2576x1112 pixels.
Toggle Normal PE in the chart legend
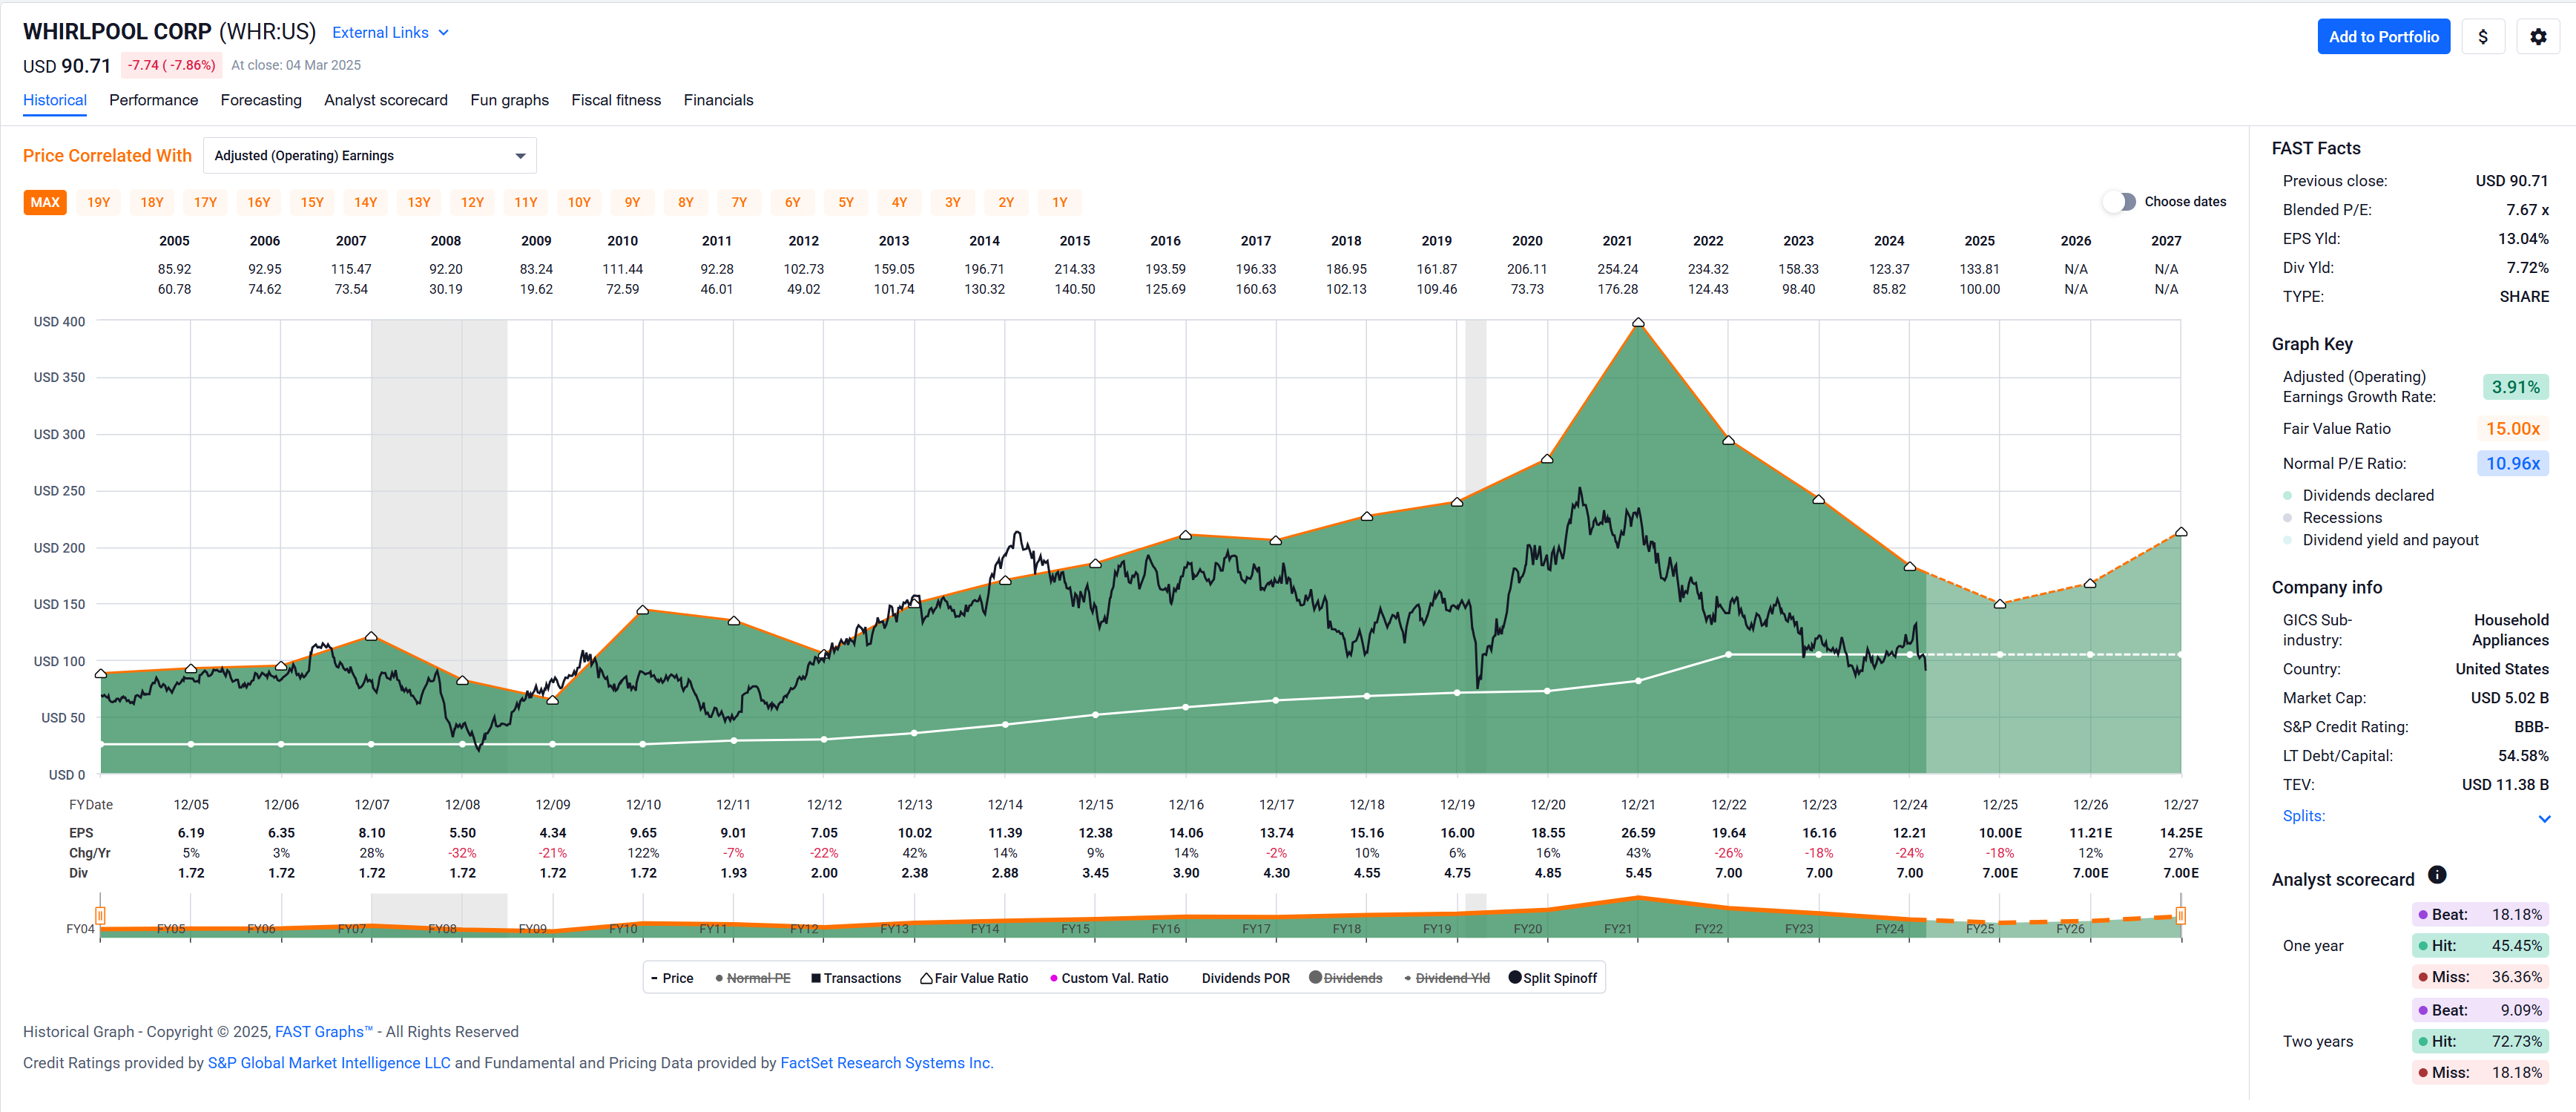click(x=752, y=978)
